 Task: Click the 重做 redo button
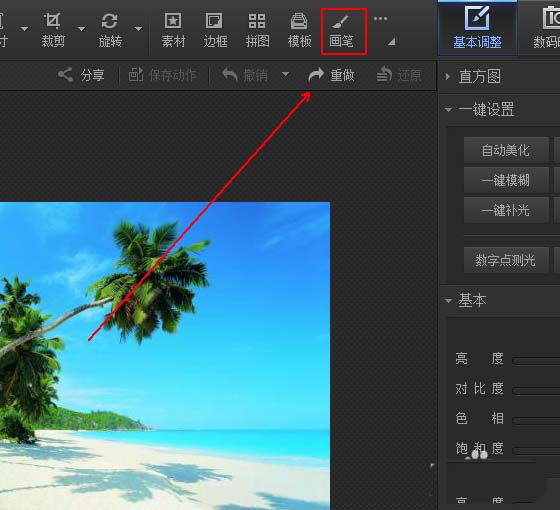(331, 75)
